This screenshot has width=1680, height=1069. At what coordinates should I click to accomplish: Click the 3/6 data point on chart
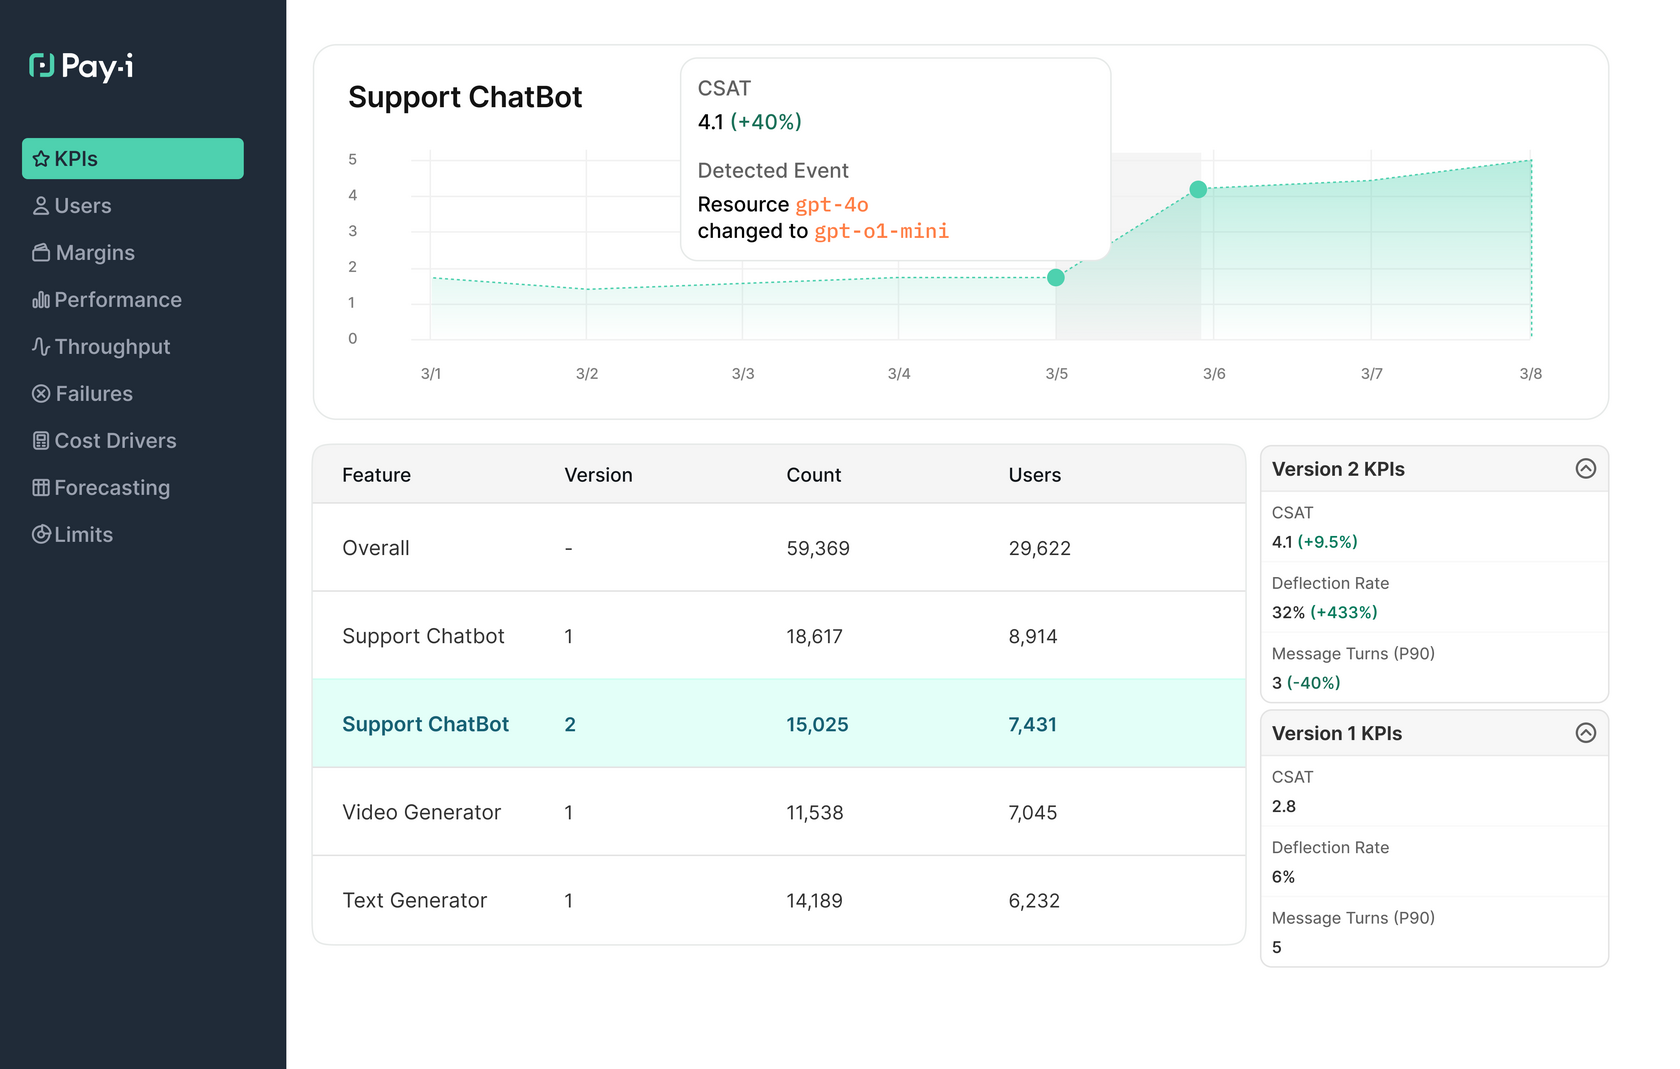pyautogui.click(x=1198, y=189)
